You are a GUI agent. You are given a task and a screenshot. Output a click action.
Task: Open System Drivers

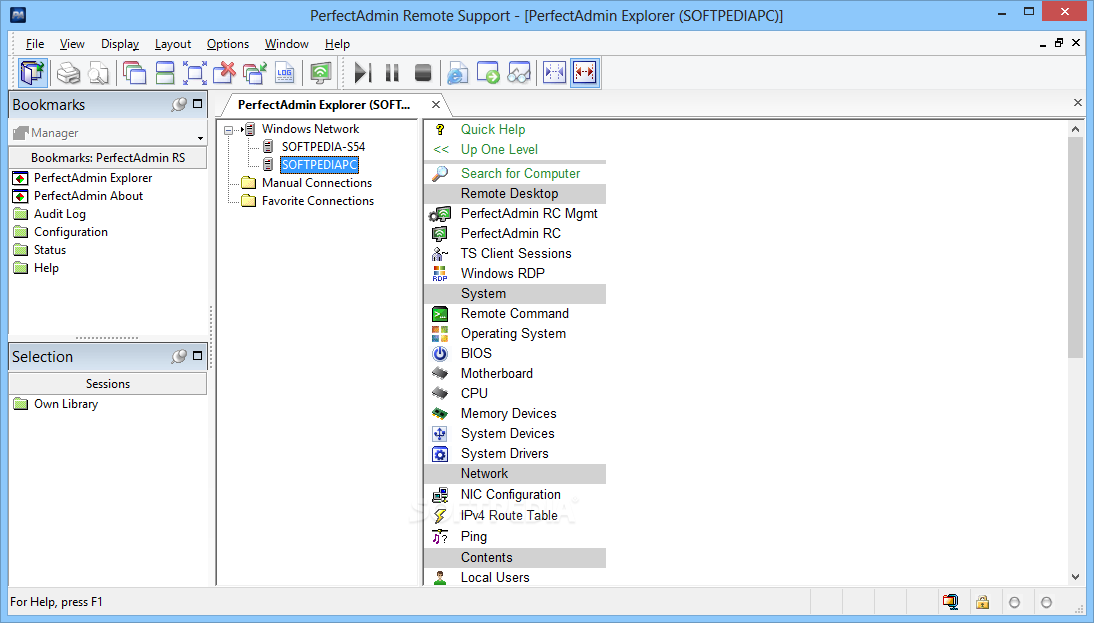pyautogui.click(x=504, y=453)
